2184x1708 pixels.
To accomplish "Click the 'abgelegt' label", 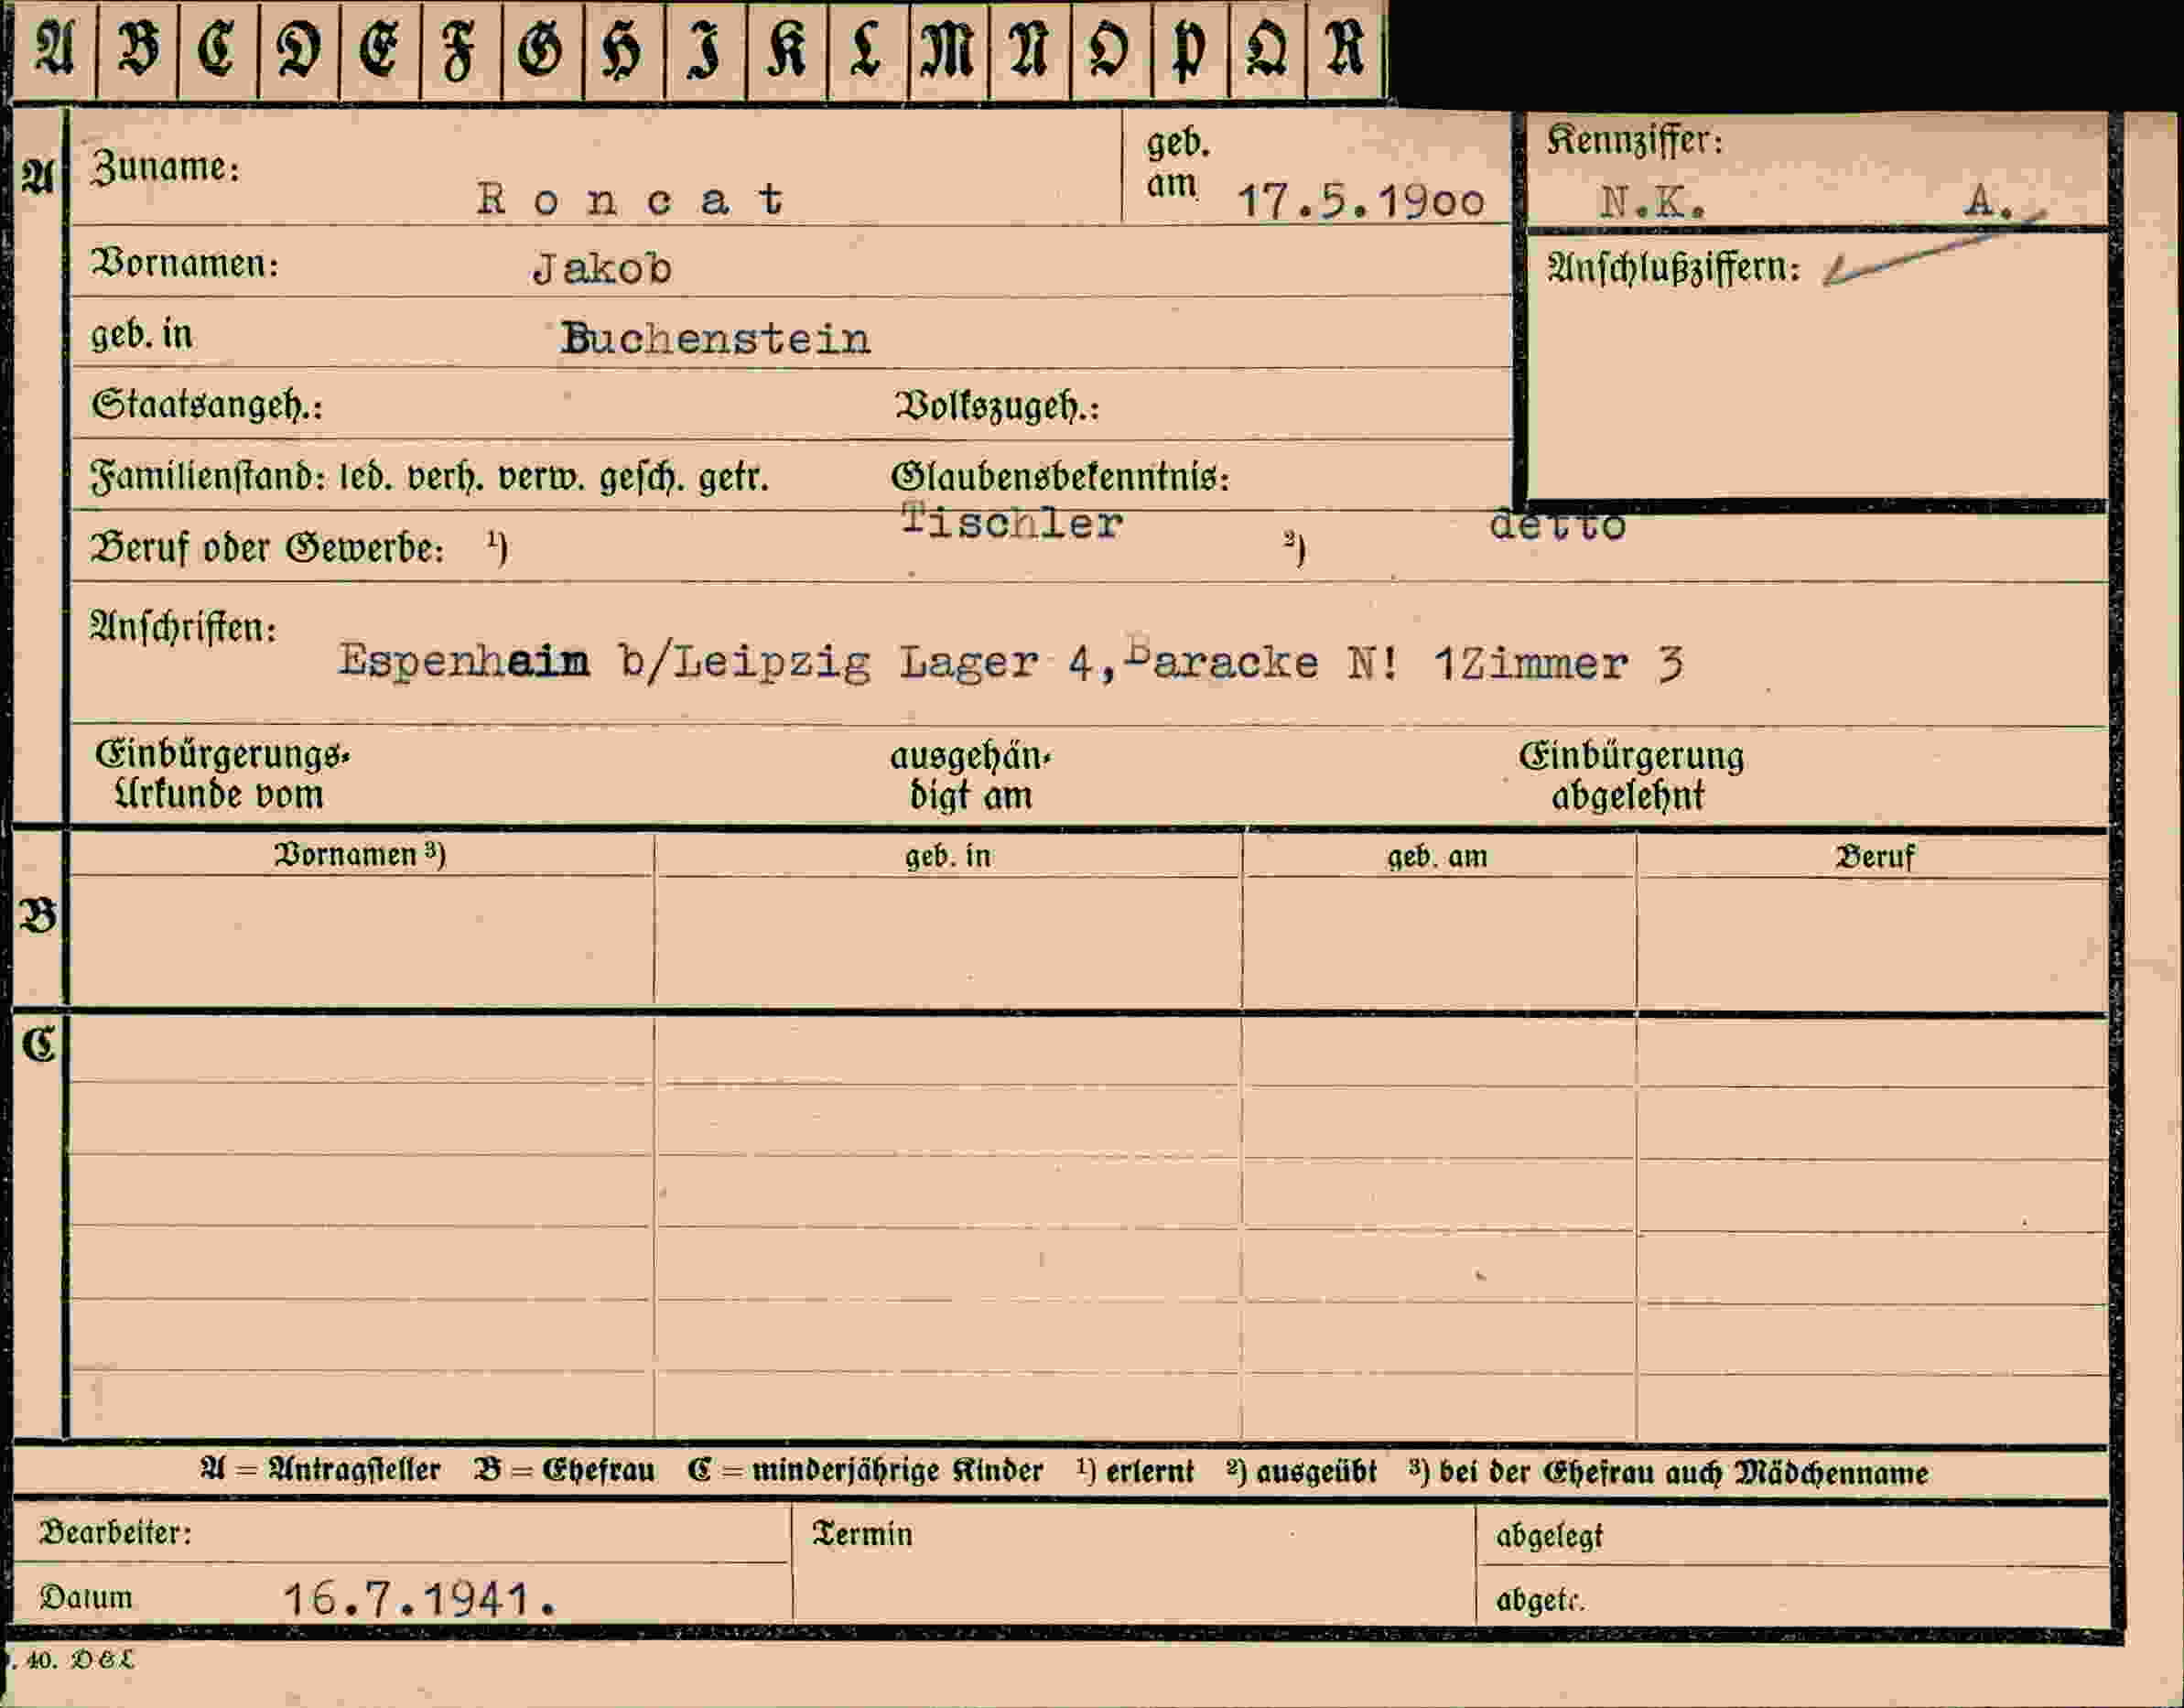I will [1549, 1536].
